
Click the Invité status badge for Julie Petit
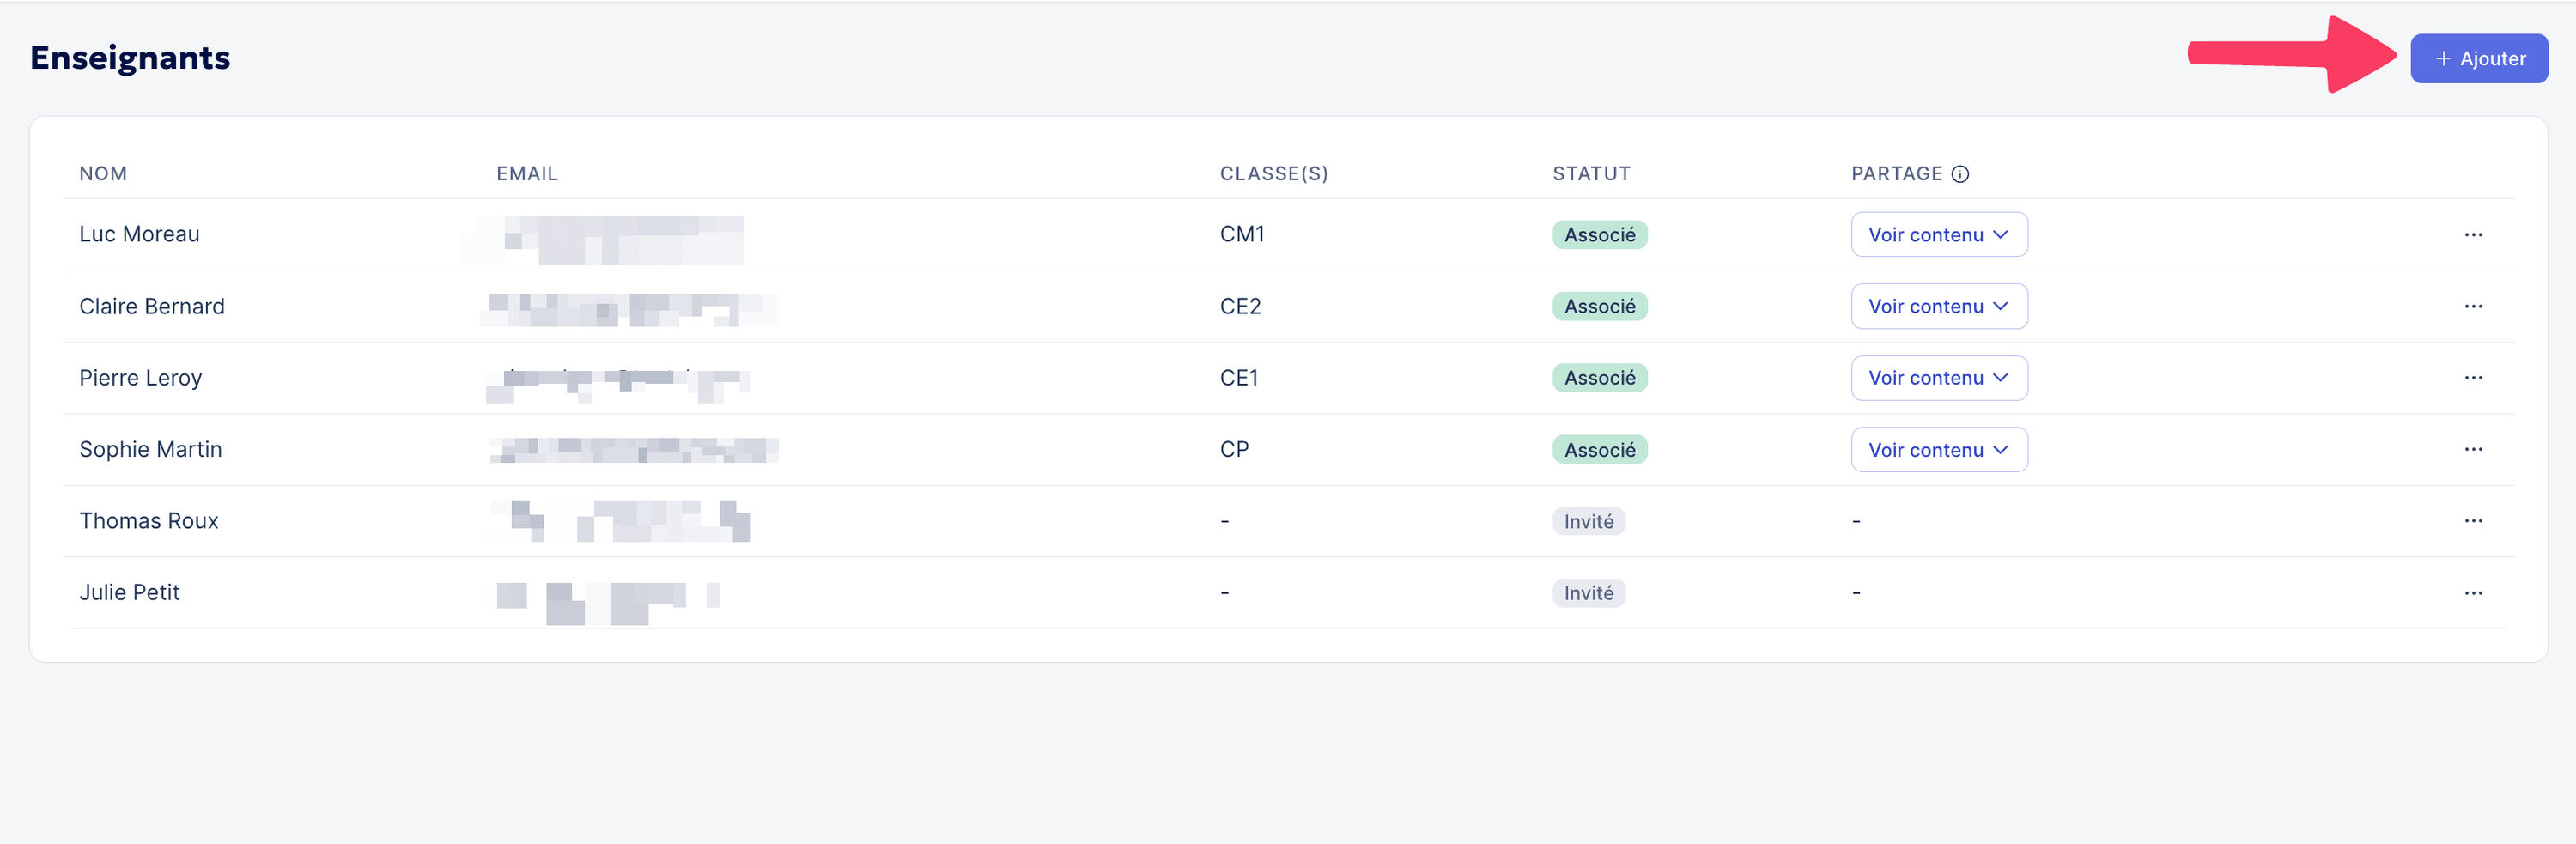(x=1588, y=593)
